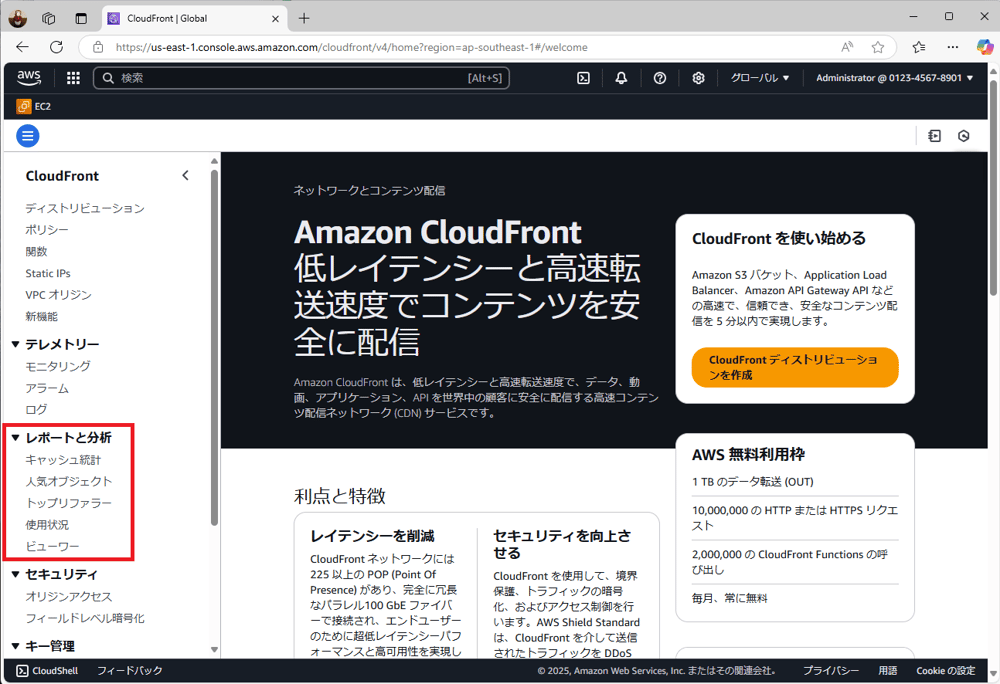Open アラーム under テレメトリー

[x=47, y=388]
